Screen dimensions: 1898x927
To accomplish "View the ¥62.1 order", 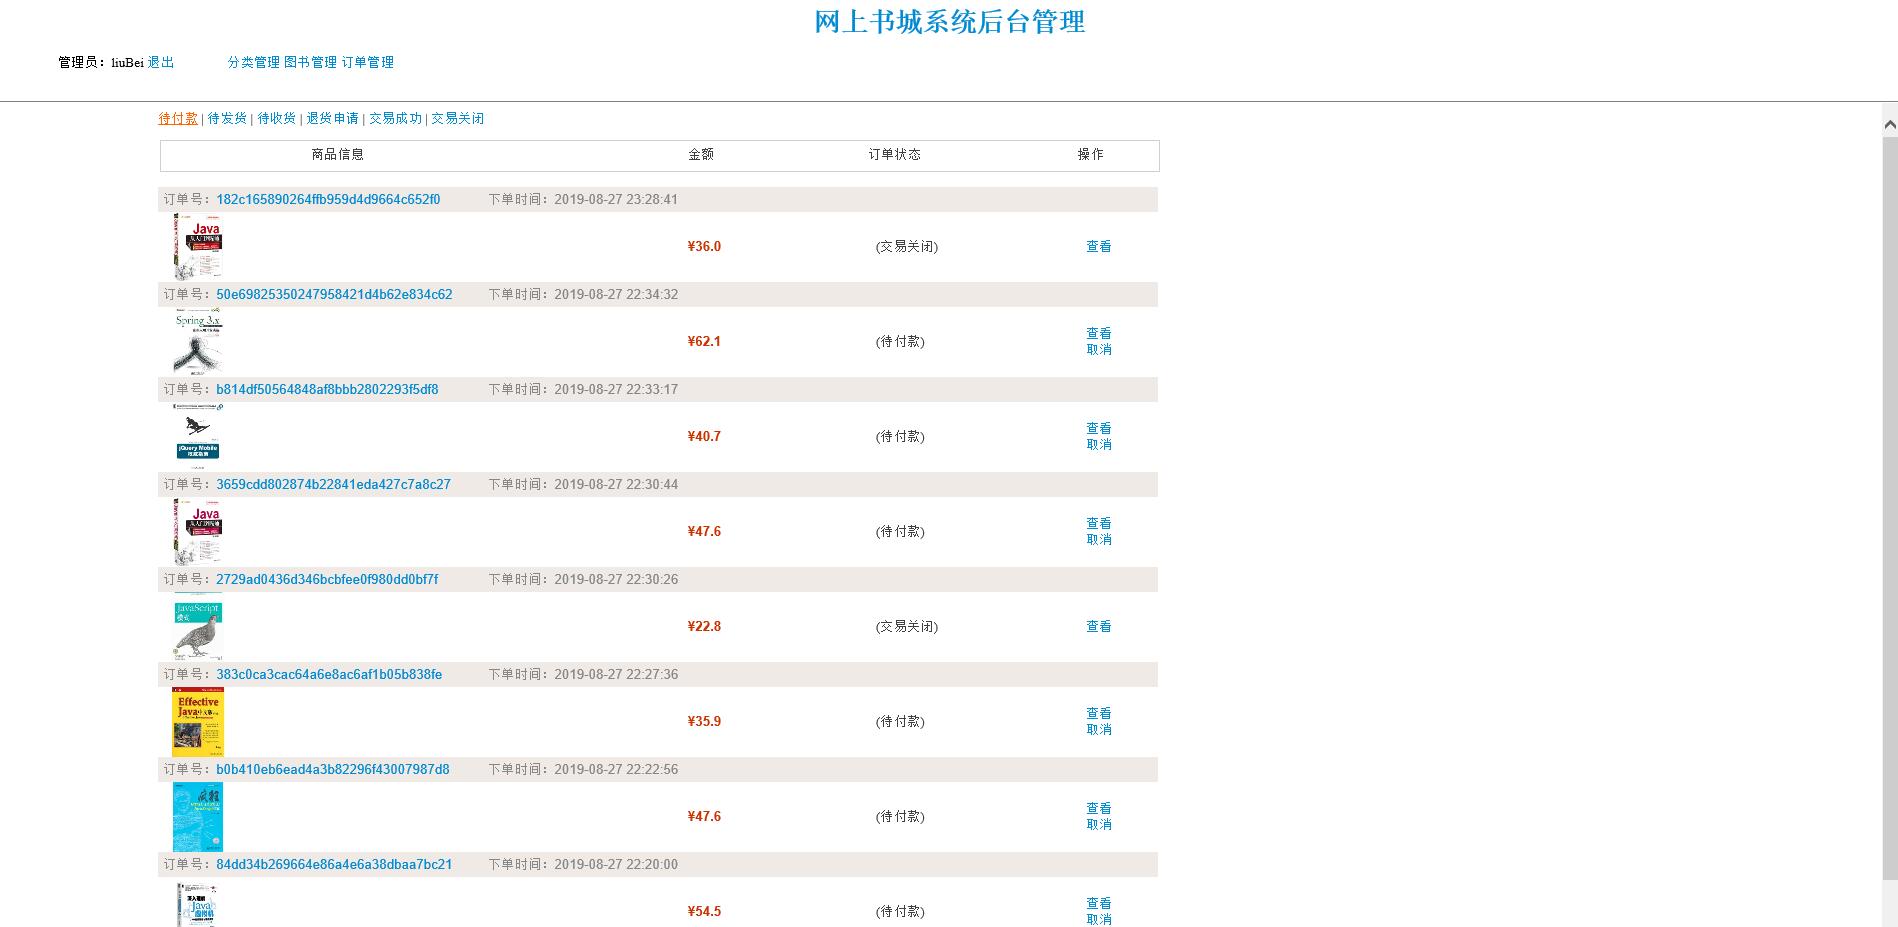I will click(x=1099, y=333).
